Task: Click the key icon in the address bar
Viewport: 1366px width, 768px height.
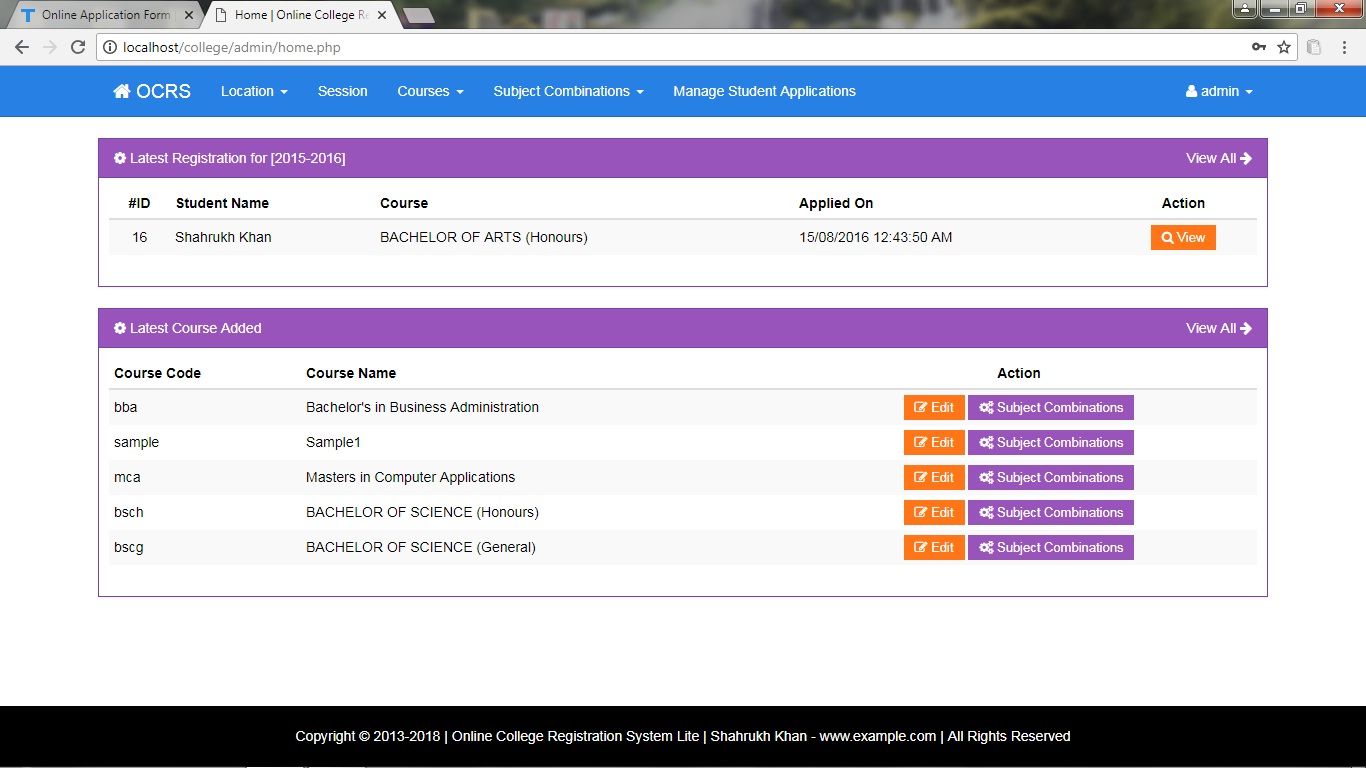Action: [1257, 46]
